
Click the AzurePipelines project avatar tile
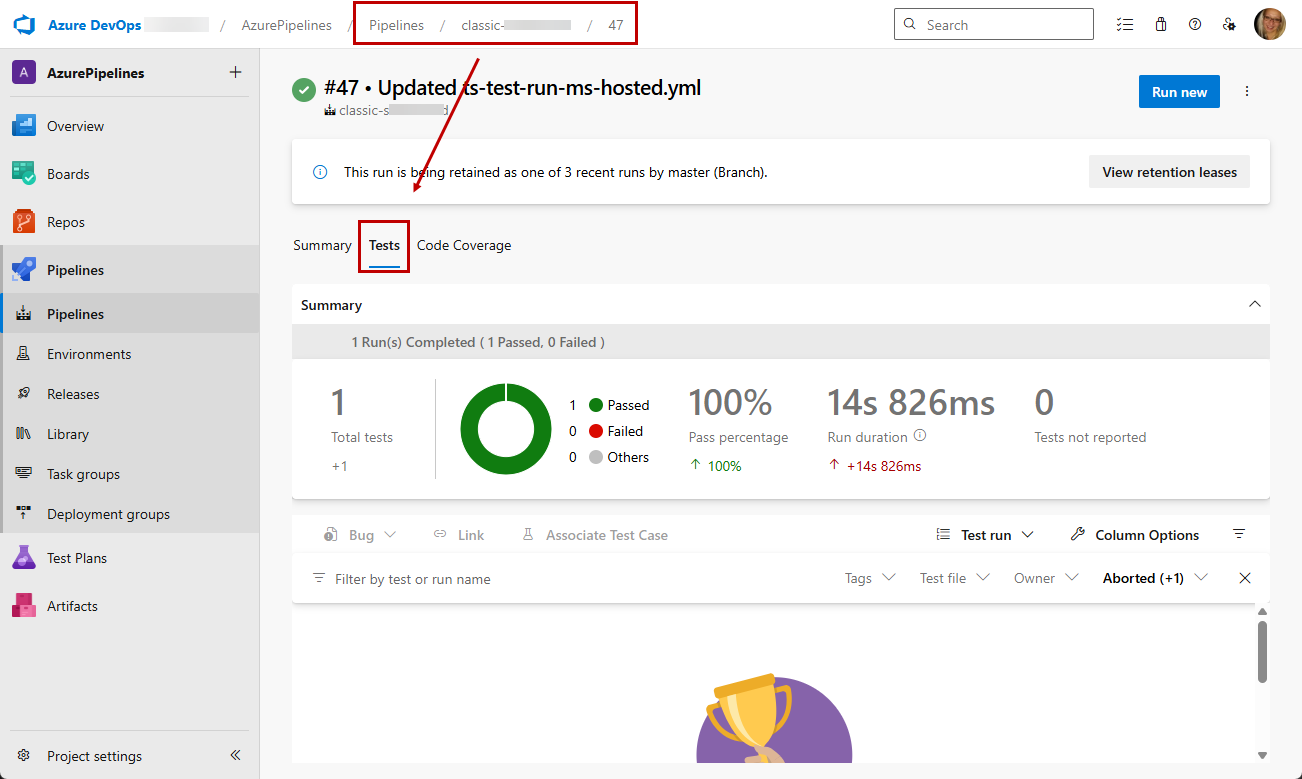click(24, 73)
